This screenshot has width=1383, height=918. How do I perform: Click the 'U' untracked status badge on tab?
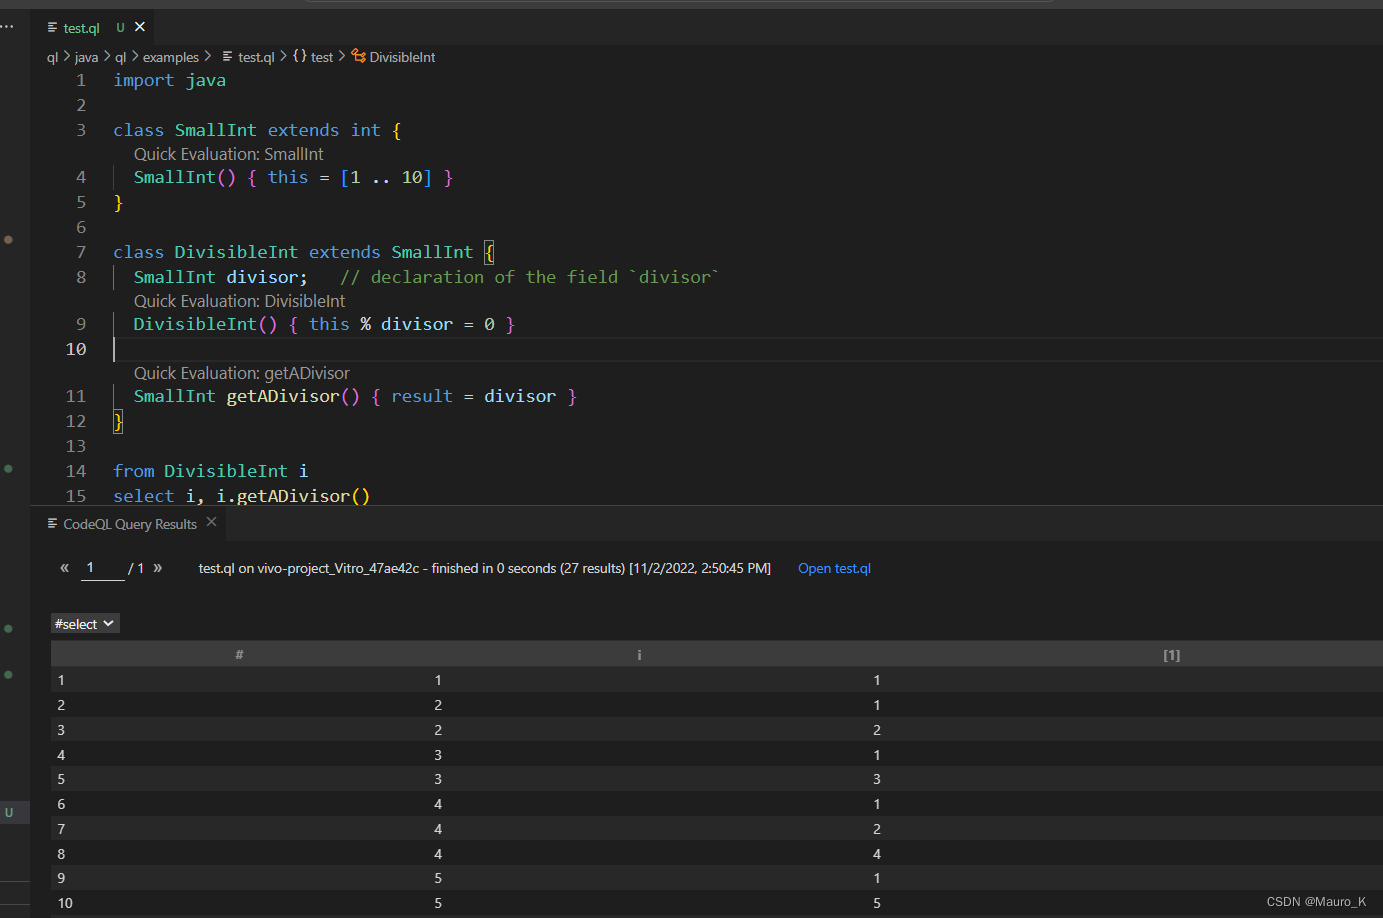point(120,28)
